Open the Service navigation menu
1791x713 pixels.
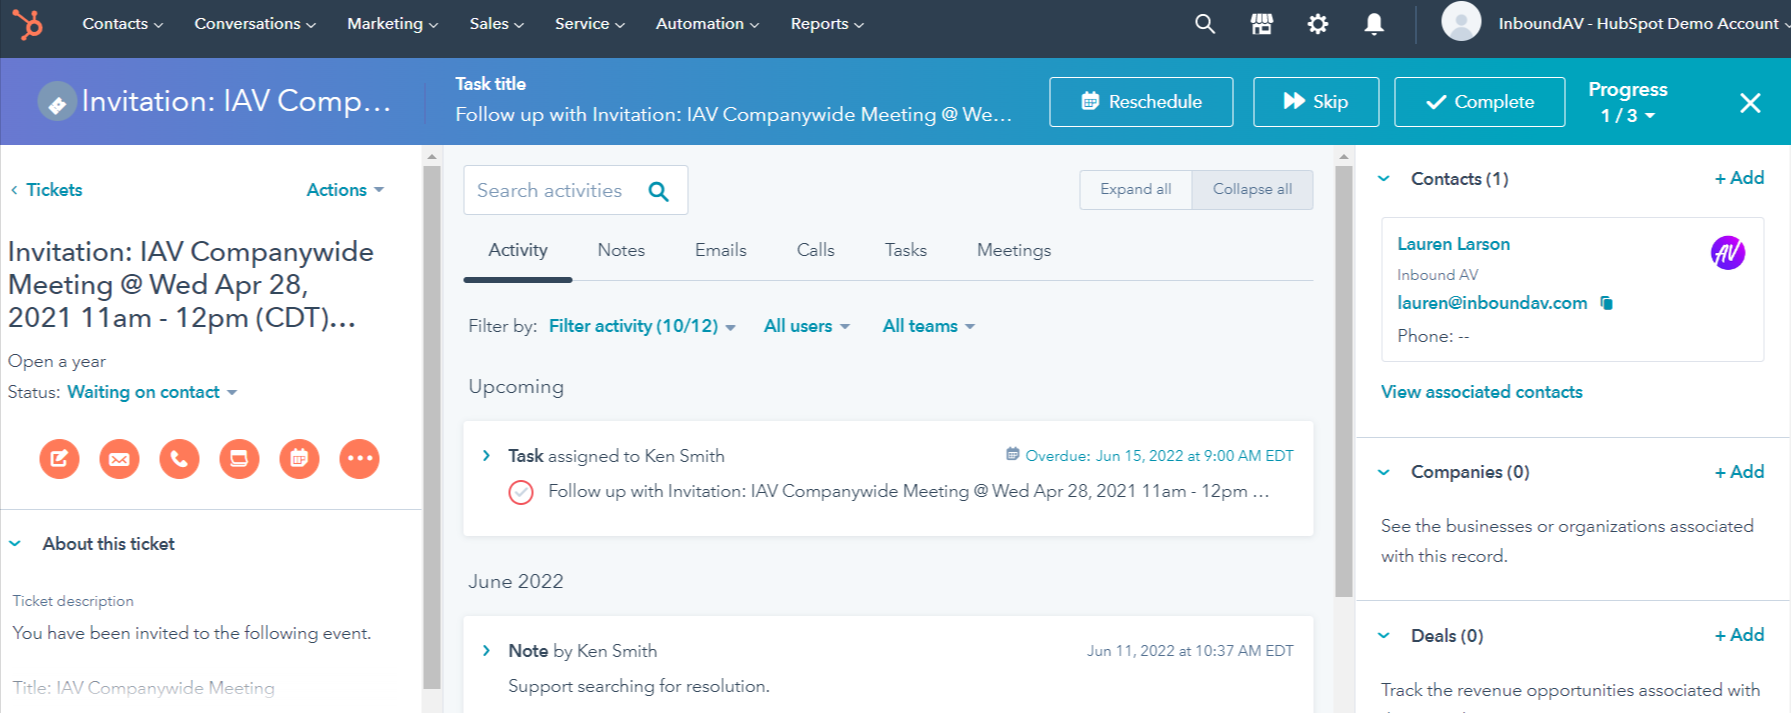(x=590, y=24)
